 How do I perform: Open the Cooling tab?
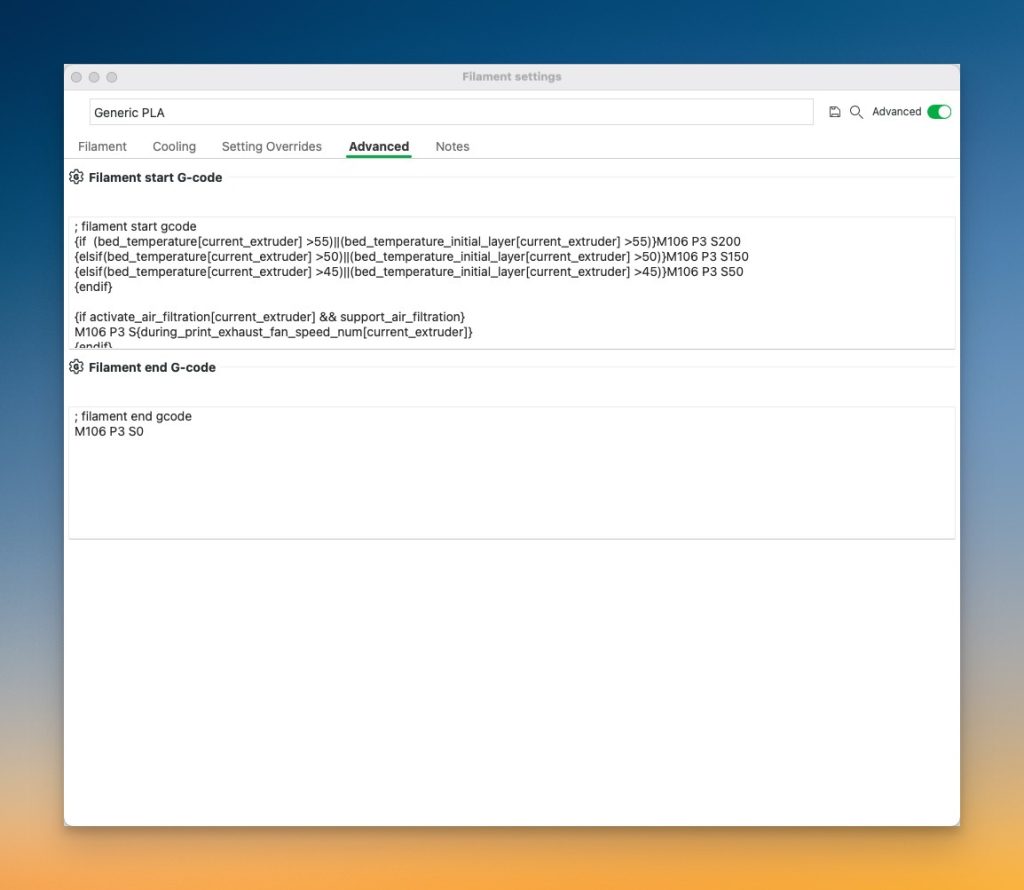tap(174, 146)
